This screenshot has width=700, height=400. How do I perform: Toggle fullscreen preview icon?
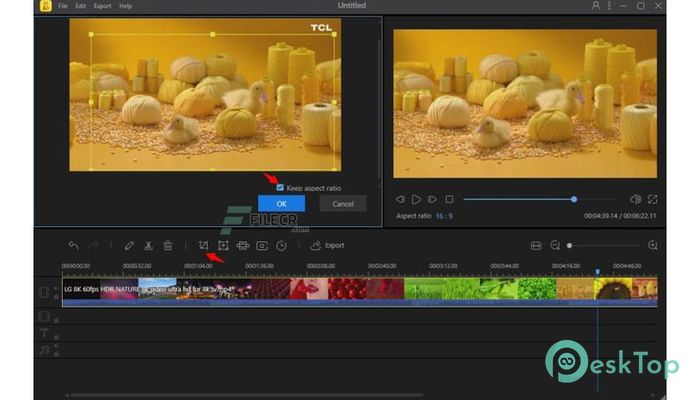(x=653, y=200)
